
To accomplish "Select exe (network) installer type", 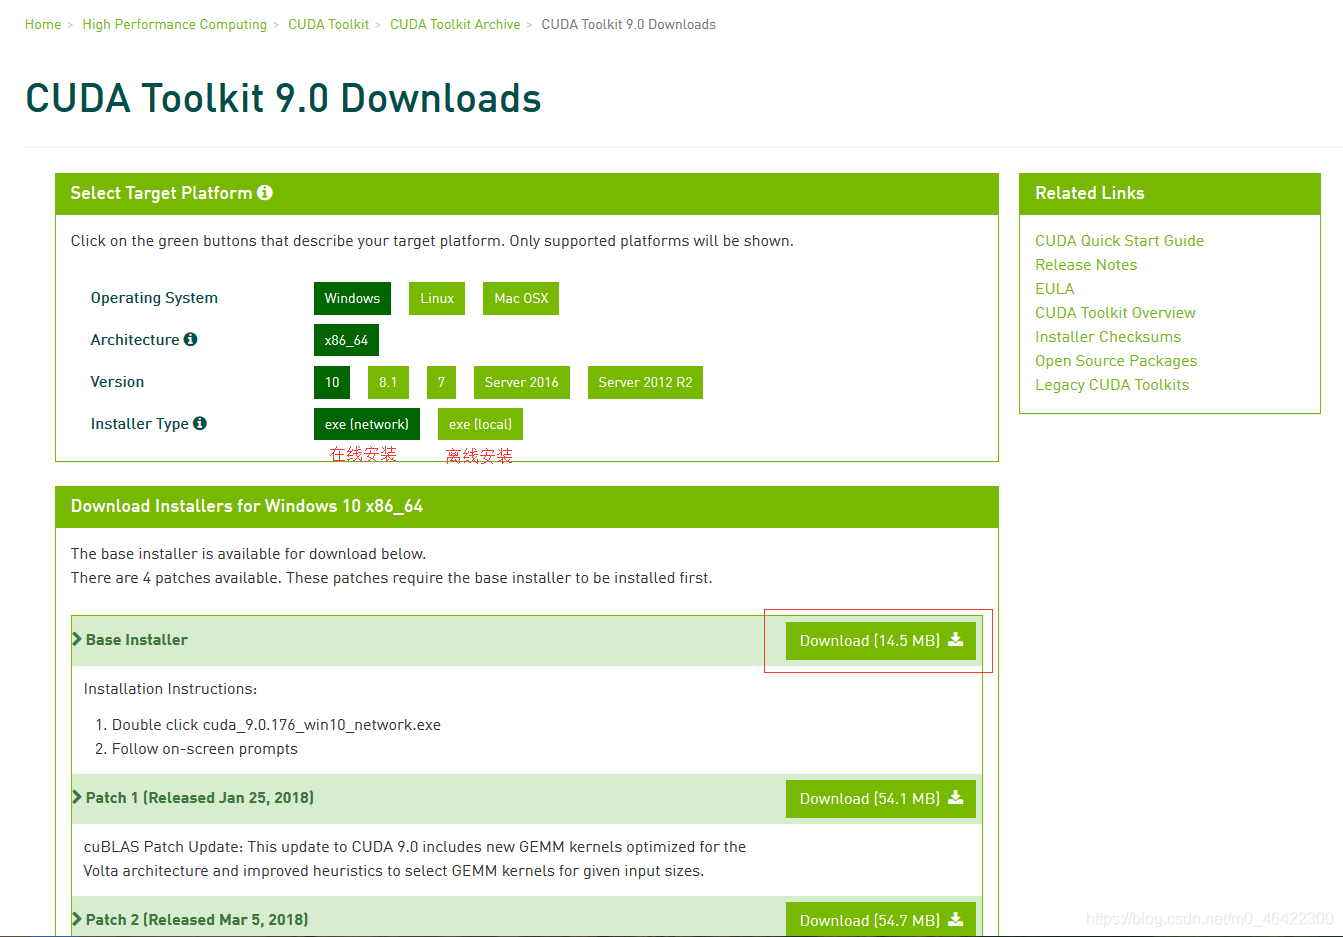I will pyautogui.click(x=367, y=424).
